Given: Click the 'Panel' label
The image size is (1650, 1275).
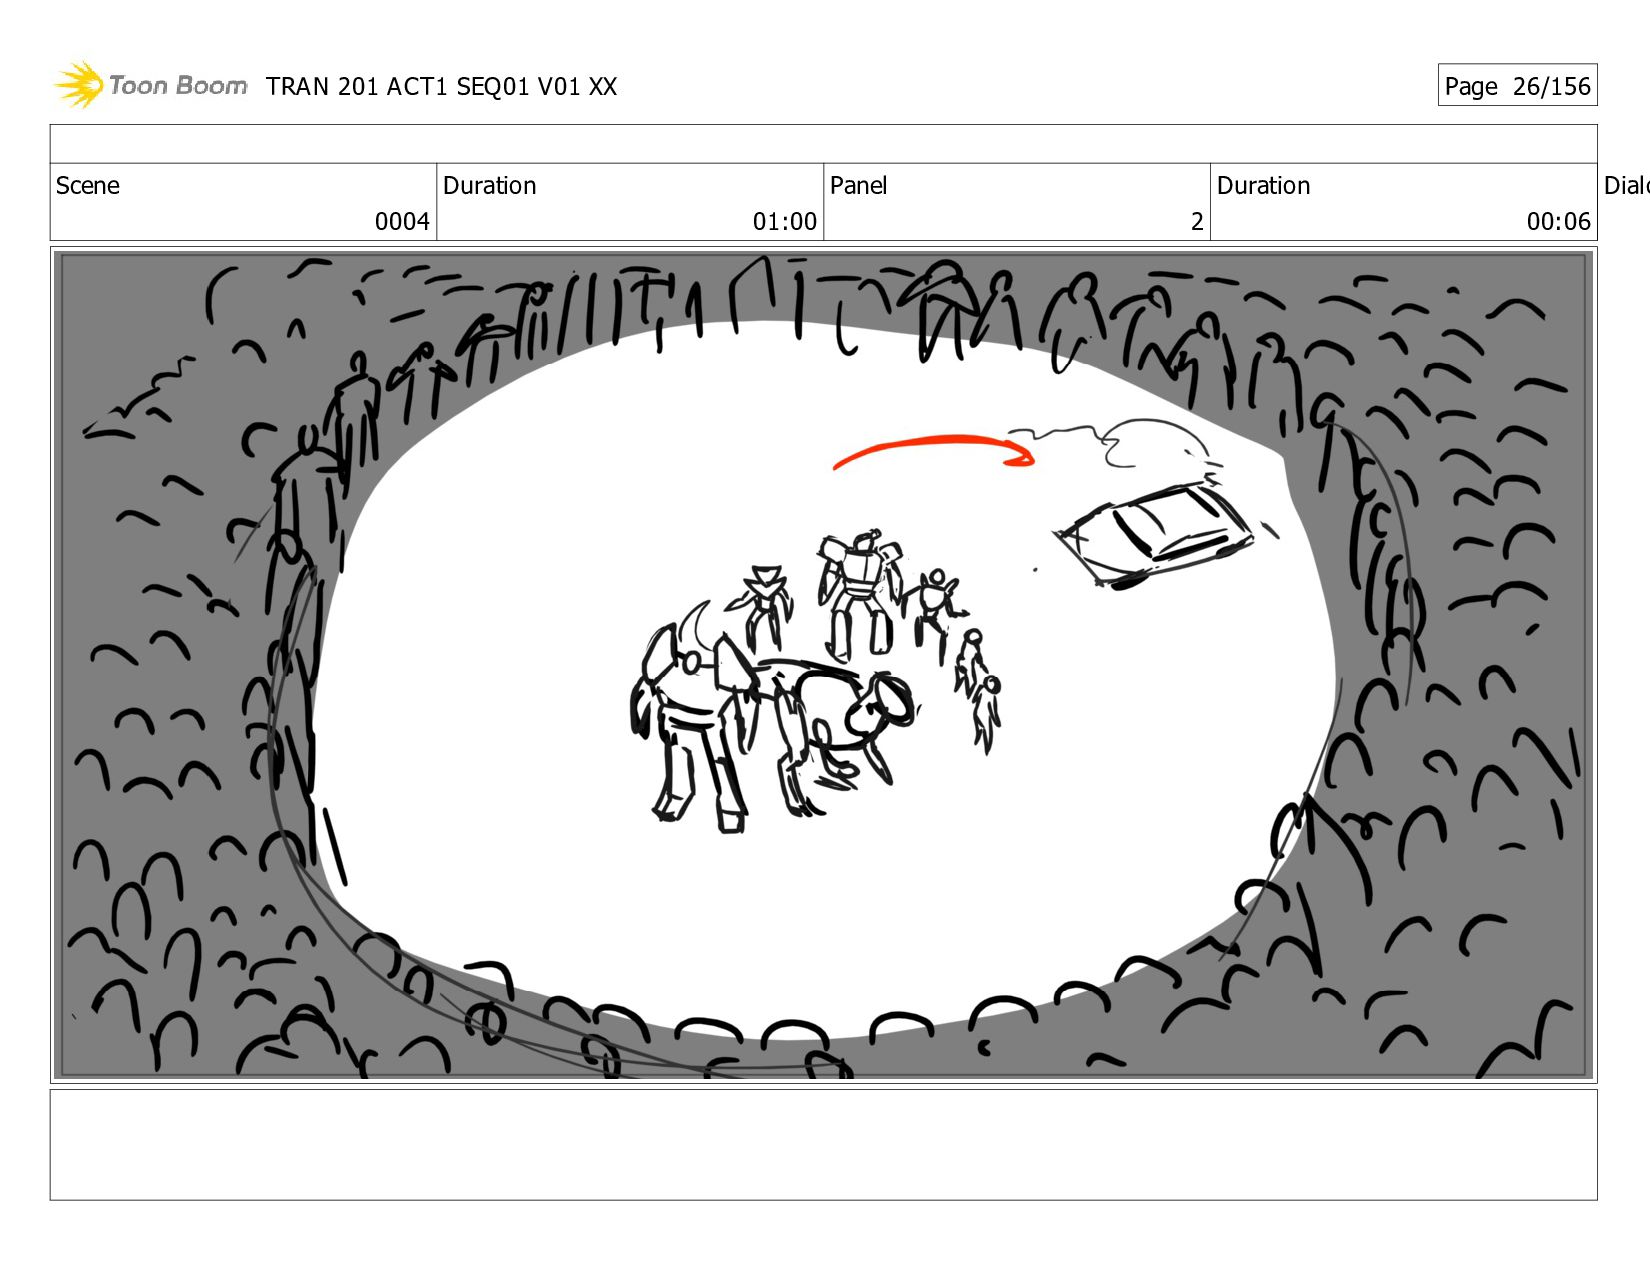Looking at the screenshot, I should (858, 186).
